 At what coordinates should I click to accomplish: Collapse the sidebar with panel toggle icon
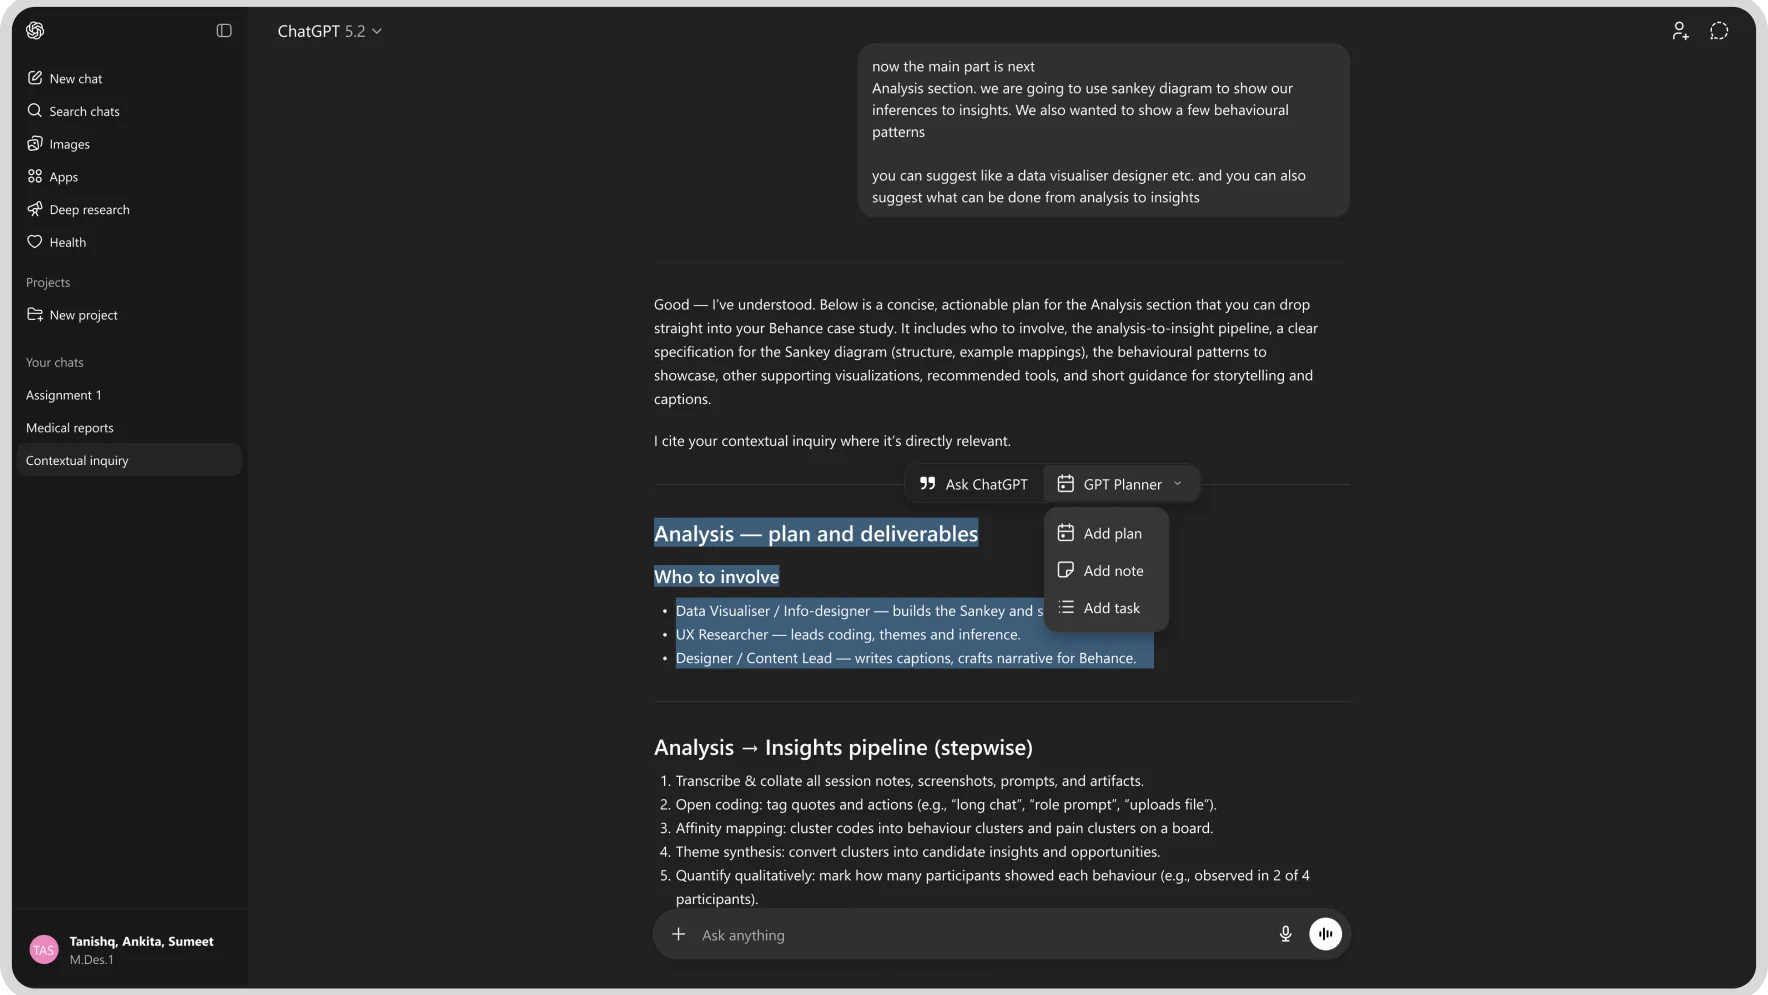pyautogui.click(x=224, y=31)
